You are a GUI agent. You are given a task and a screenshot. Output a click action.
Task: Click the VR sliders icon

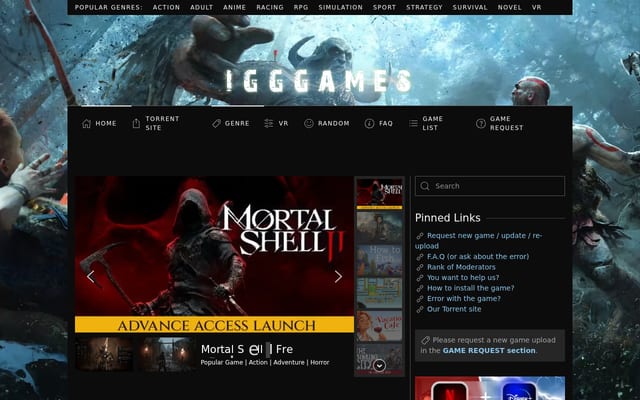click(x=269, y=123)
